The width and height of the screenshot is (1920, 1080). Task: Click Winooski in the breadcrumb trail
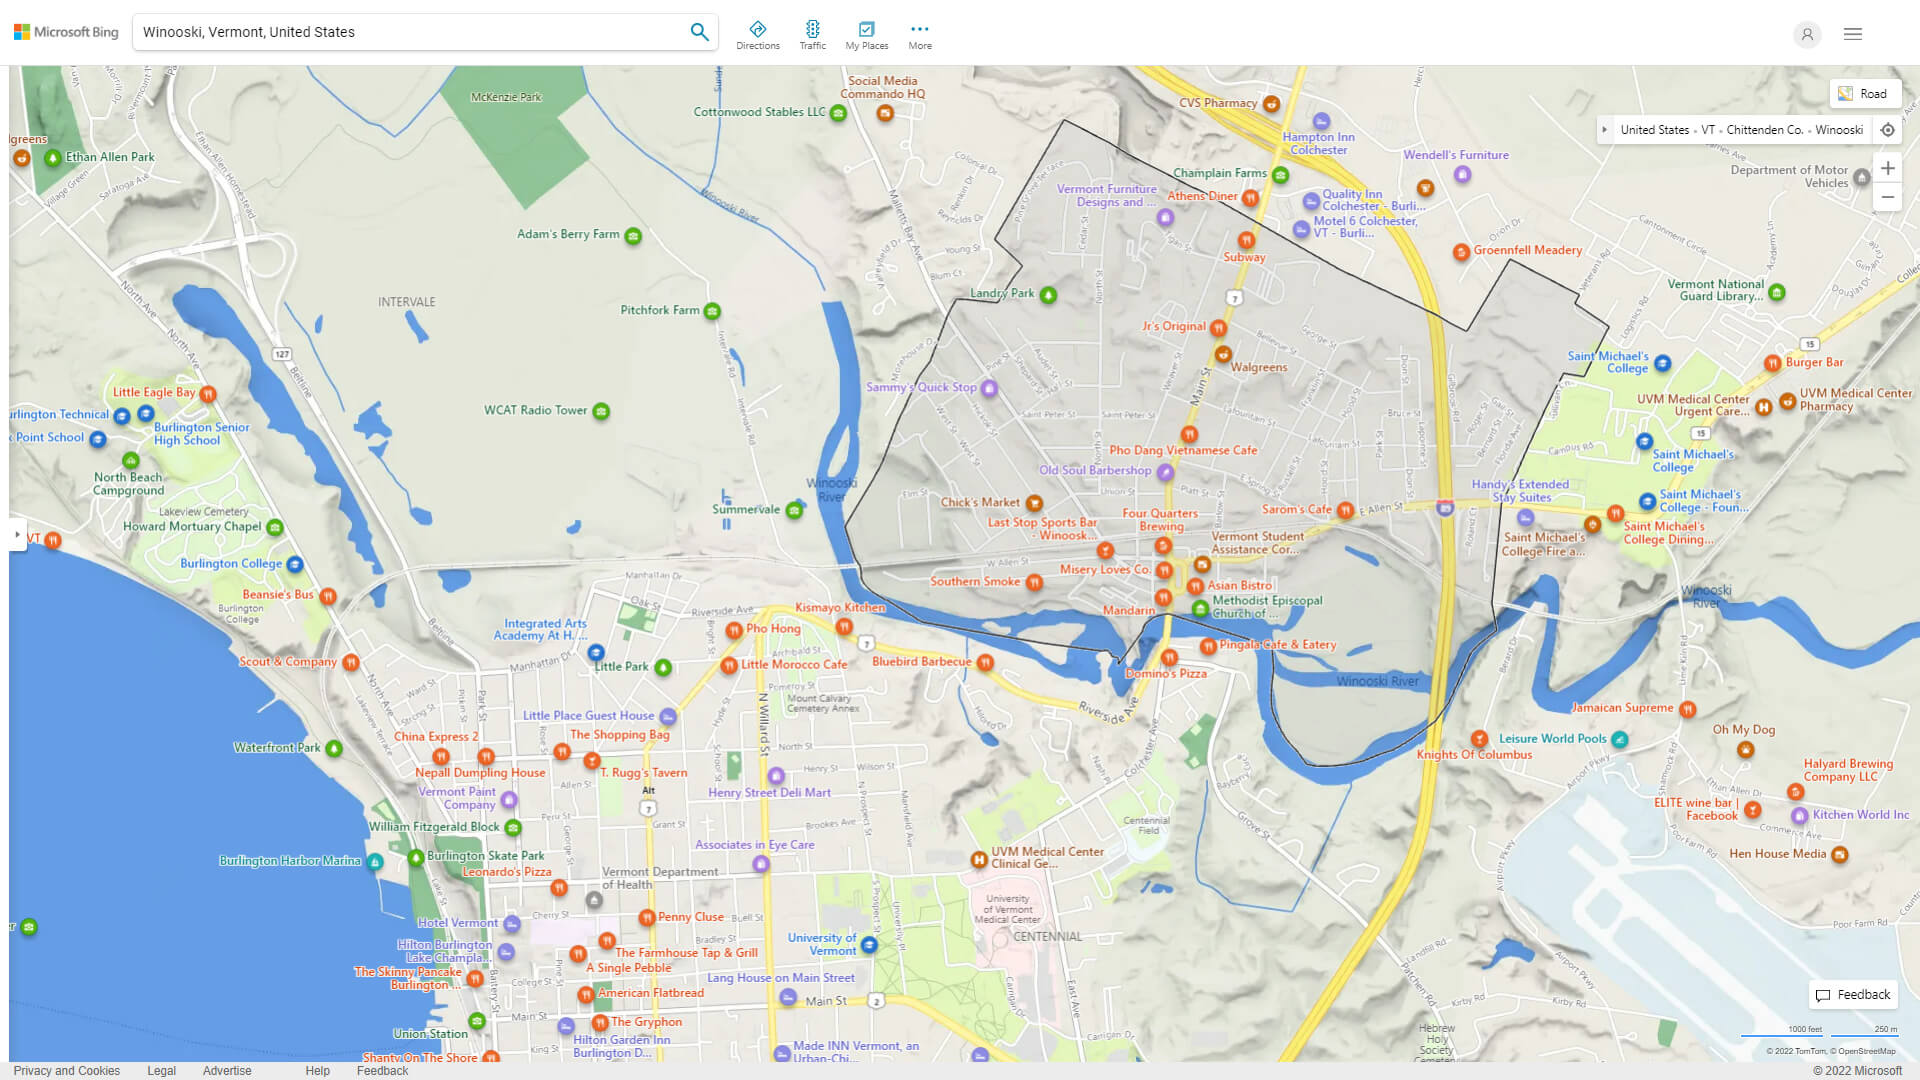pyautogui.click(x=1840, y=129)
